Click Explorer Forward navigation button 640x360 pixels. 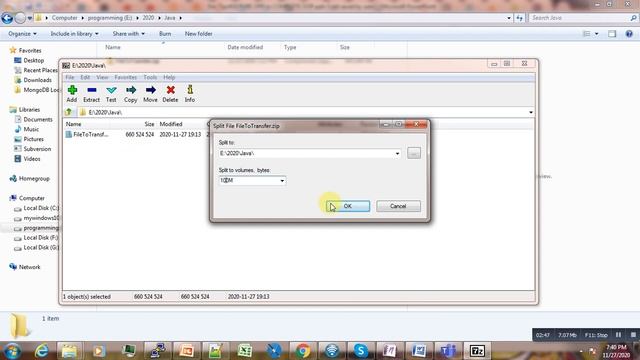20,18
